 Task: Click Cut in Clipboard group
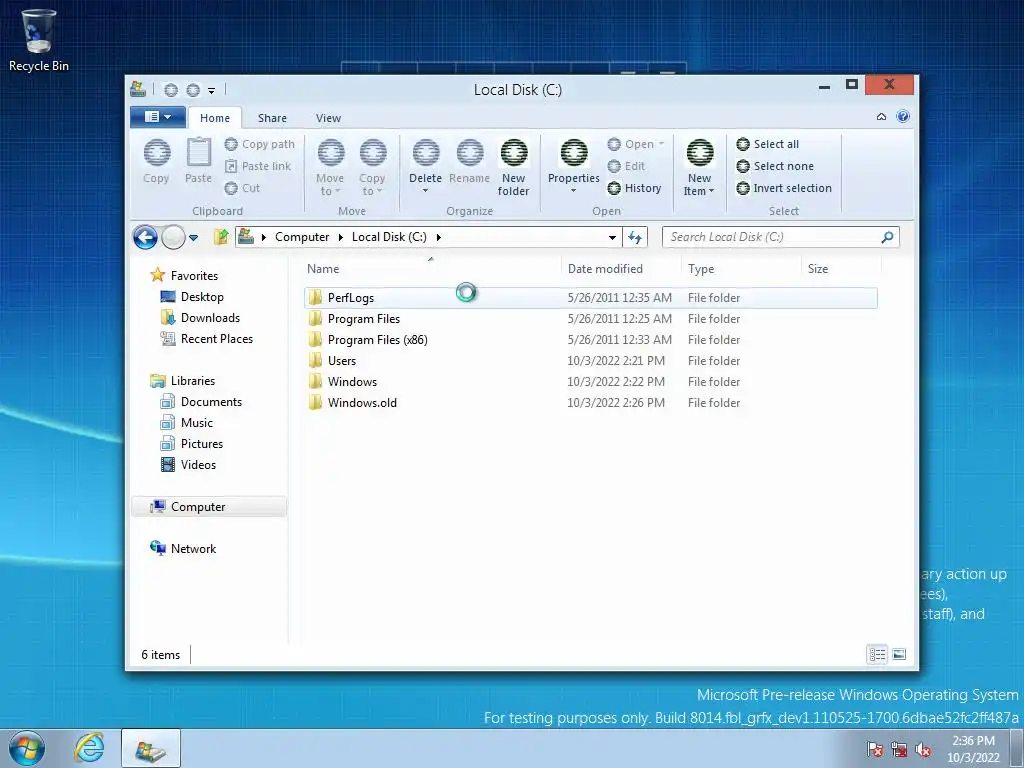[x=242, y=188]
